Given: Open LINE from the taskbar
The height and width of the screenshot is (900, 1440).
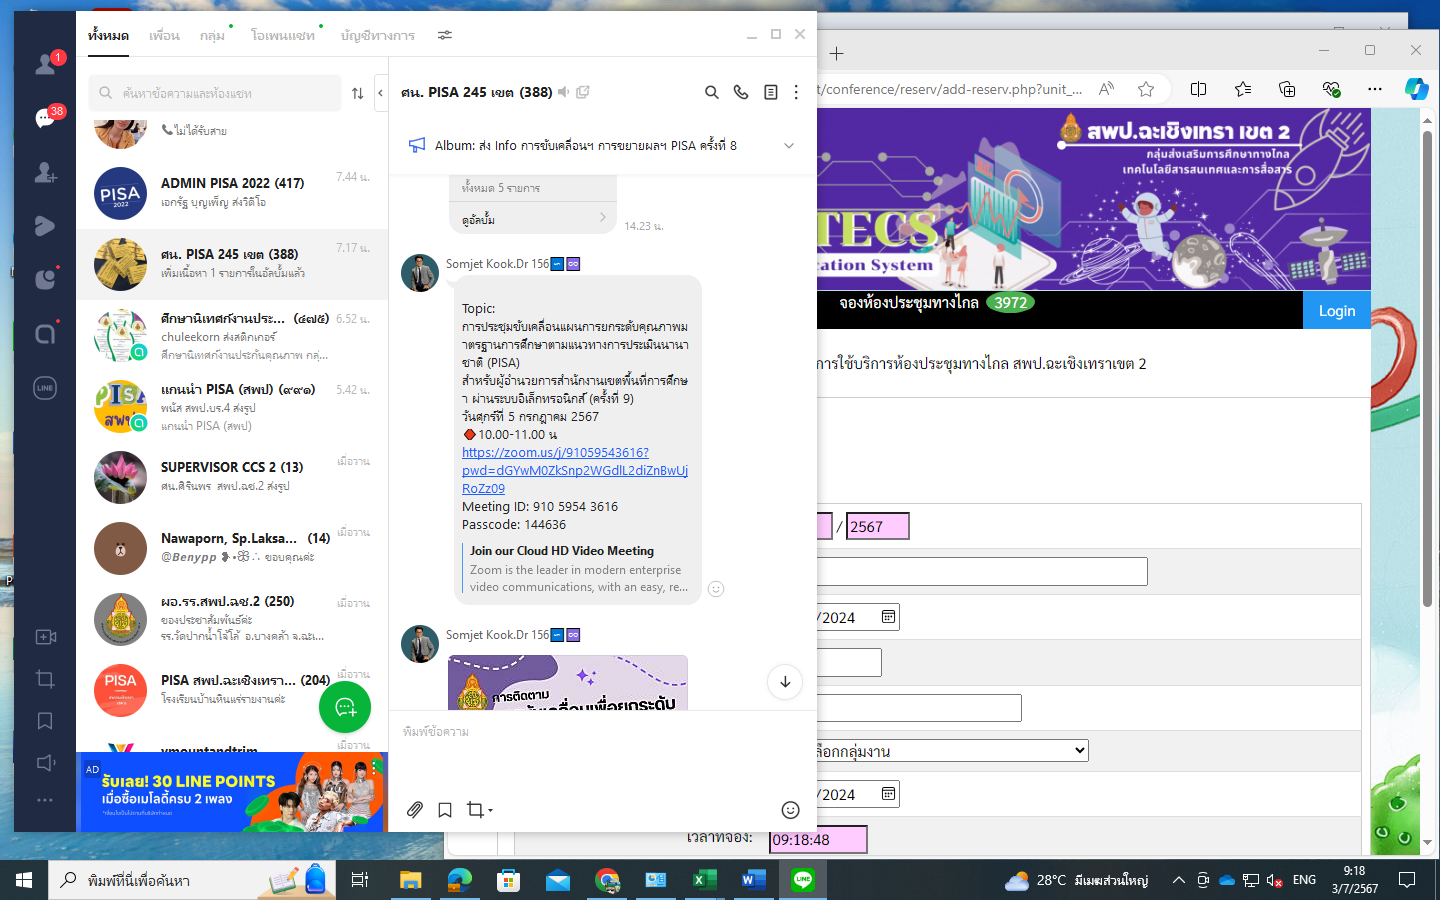Looking at the screenshot, I should [x=803, y=880].
